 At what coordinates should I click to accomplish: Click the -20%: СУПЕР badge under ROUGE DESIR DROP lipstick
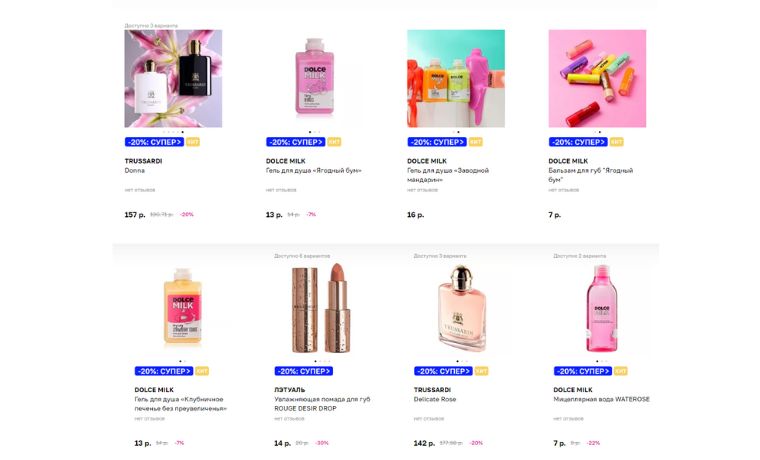[x=304, y=371]
